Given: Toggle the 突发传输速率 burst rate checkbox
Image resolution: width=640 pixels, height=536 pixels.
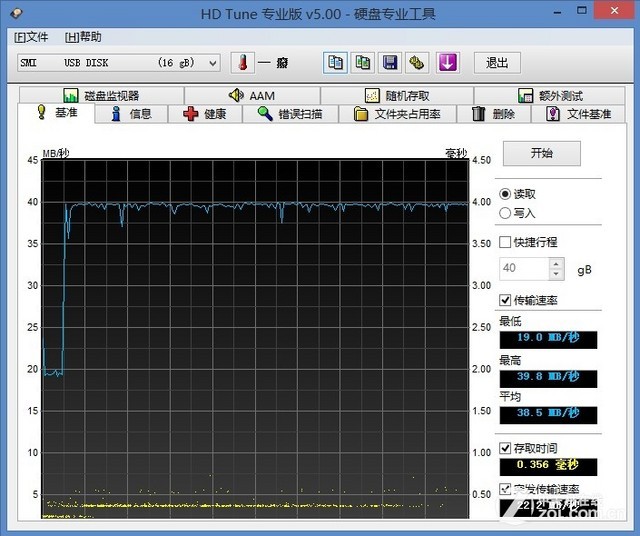Looking at the screenshot, I should pyautogui.click(x=505, y=489).
